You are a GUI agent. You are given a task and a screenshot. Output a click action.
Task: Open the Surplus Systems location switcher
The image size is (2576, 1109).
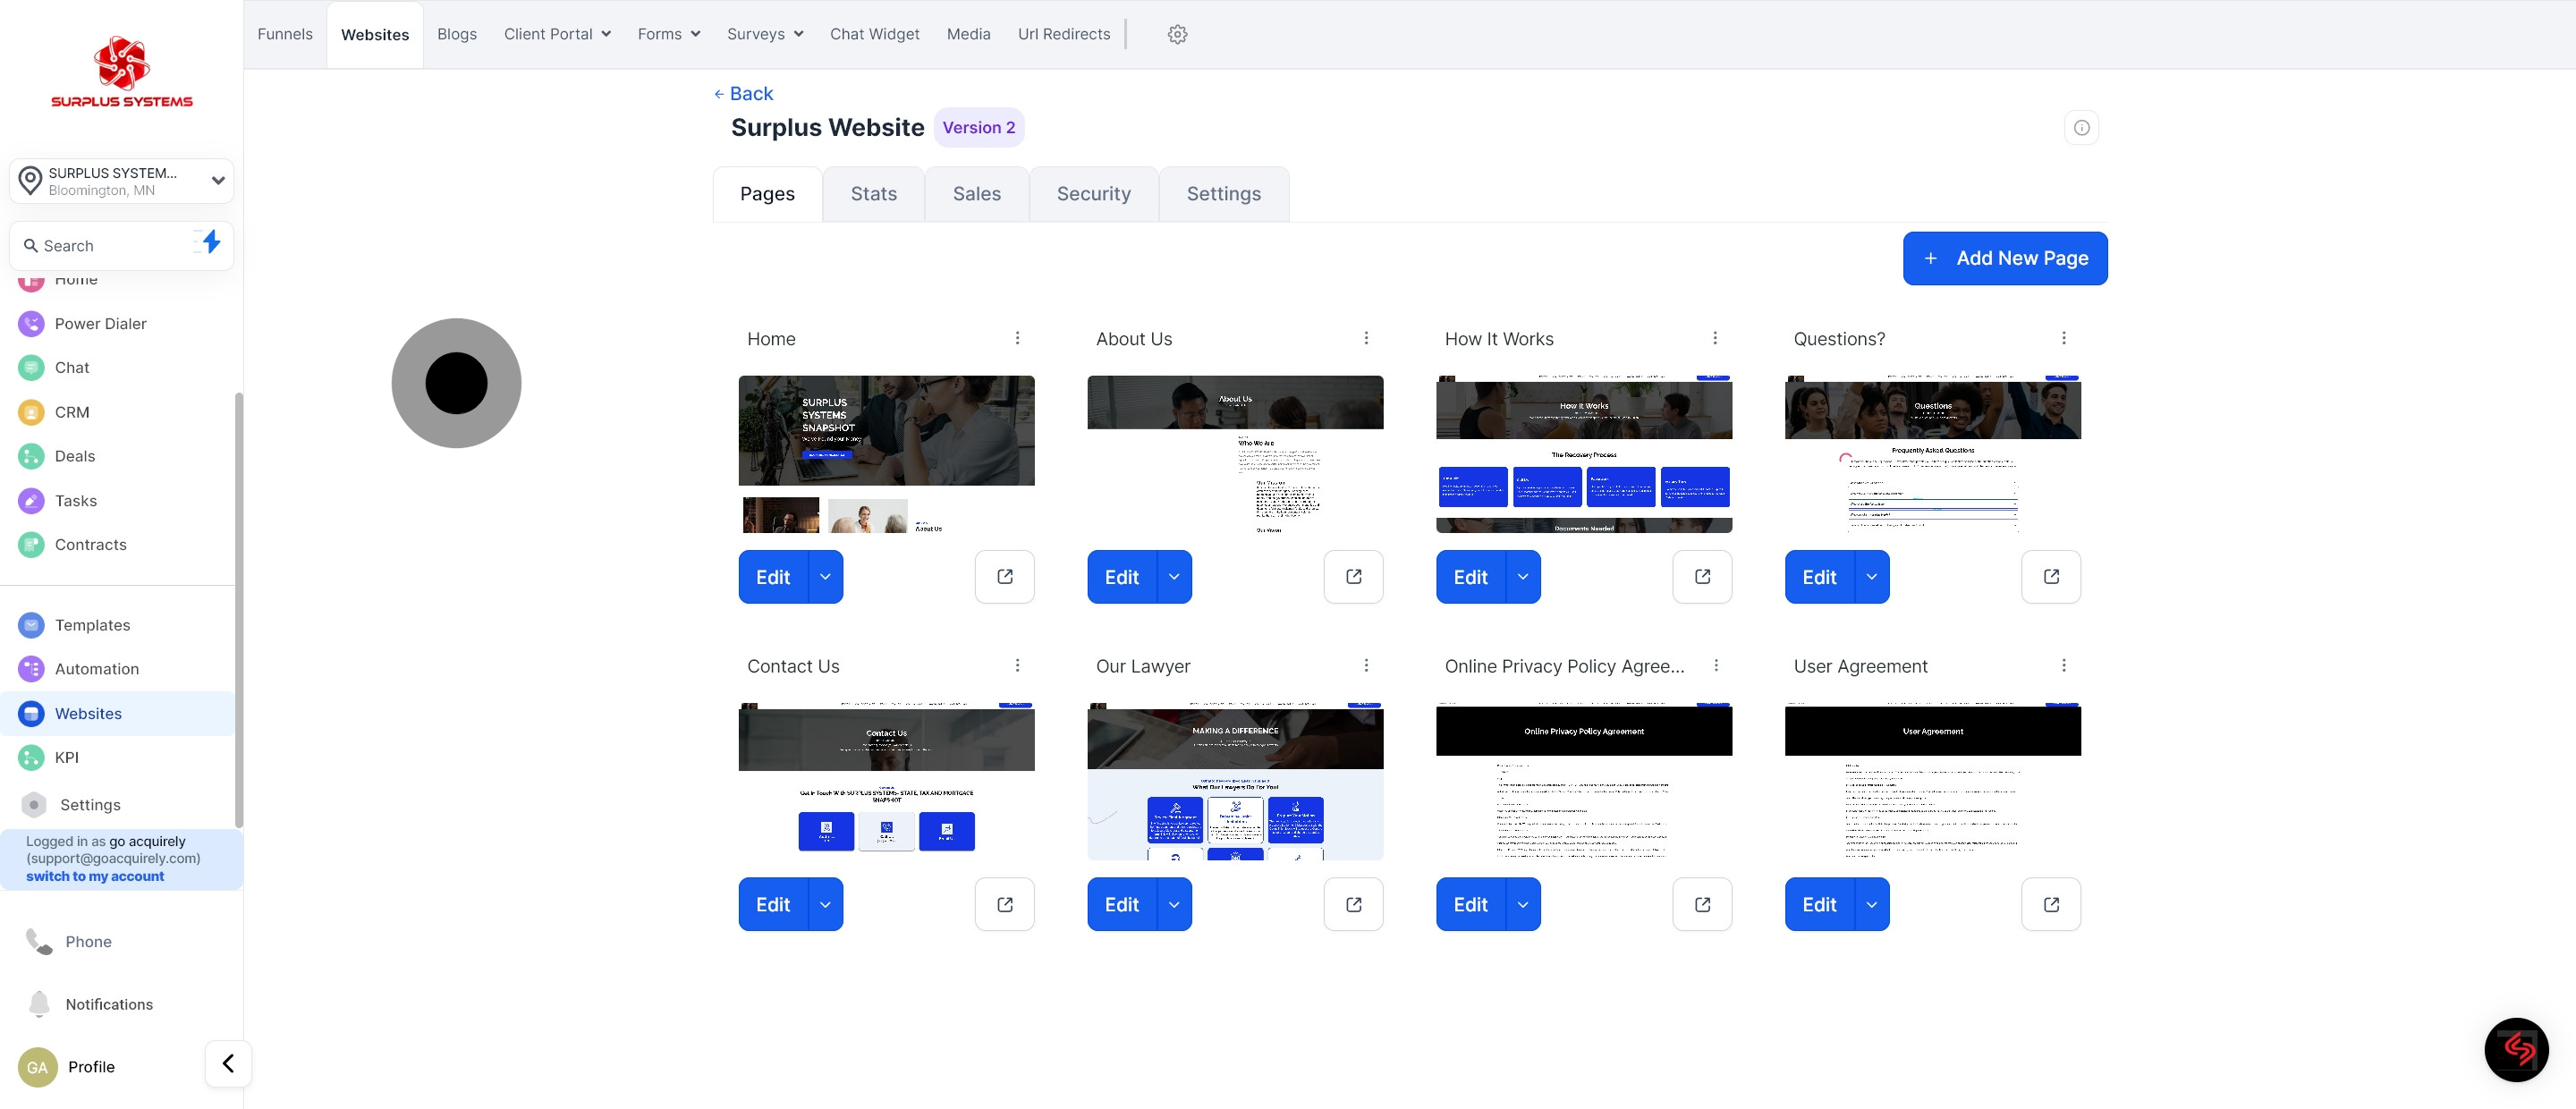122,181
